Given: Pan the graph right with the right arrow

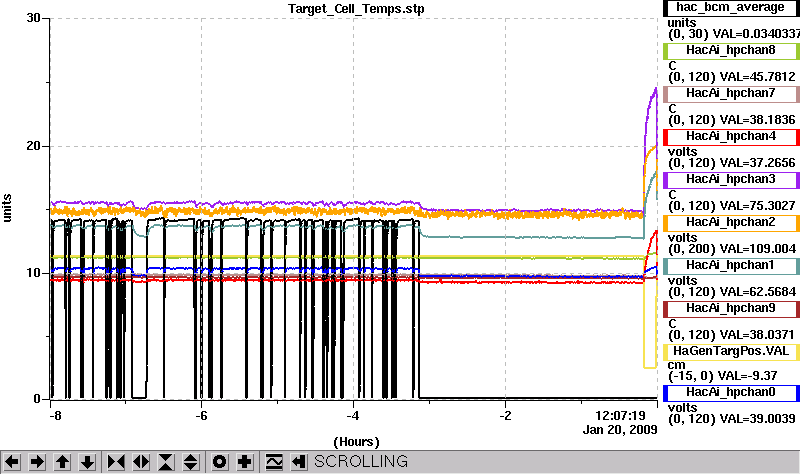Looking at the screenshot, I should point(37,462).
